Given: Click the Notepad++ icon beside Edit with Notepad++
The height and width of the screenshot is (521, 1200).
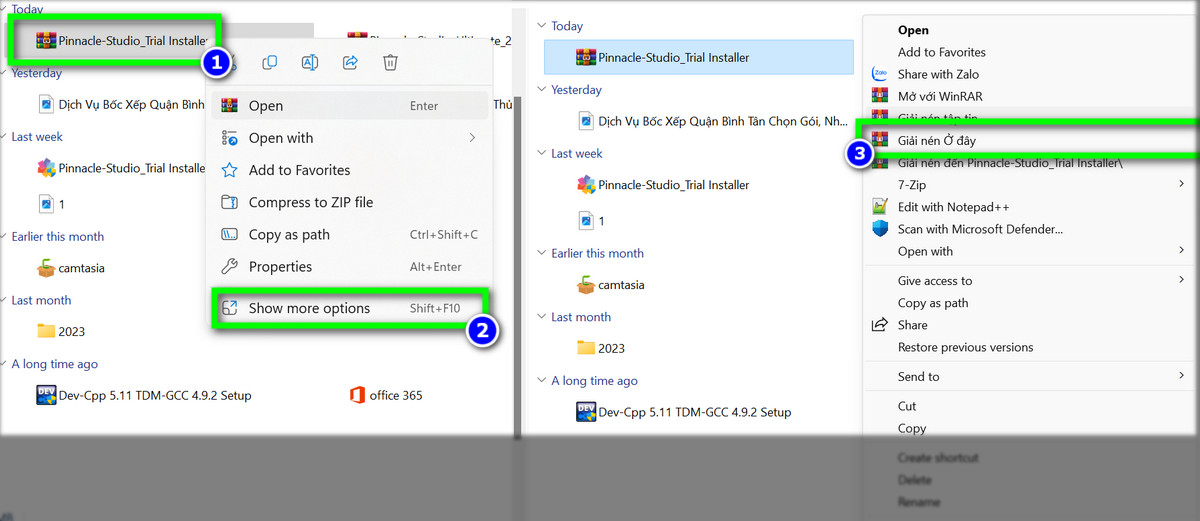Looking at the screenshot, I should [880, 207].
